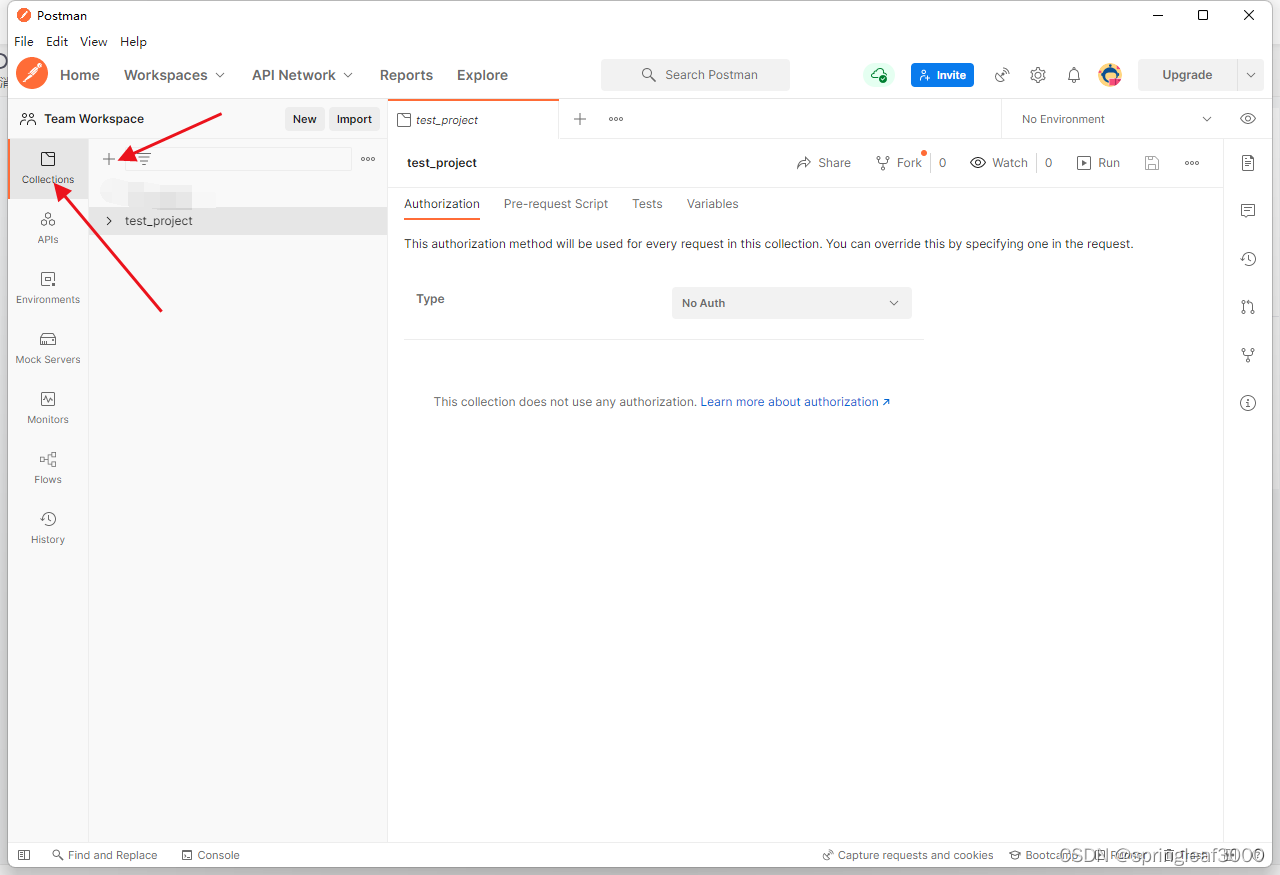Fork the test_project collection
This screenshot has width=1280, height=875.
(898, 163)
